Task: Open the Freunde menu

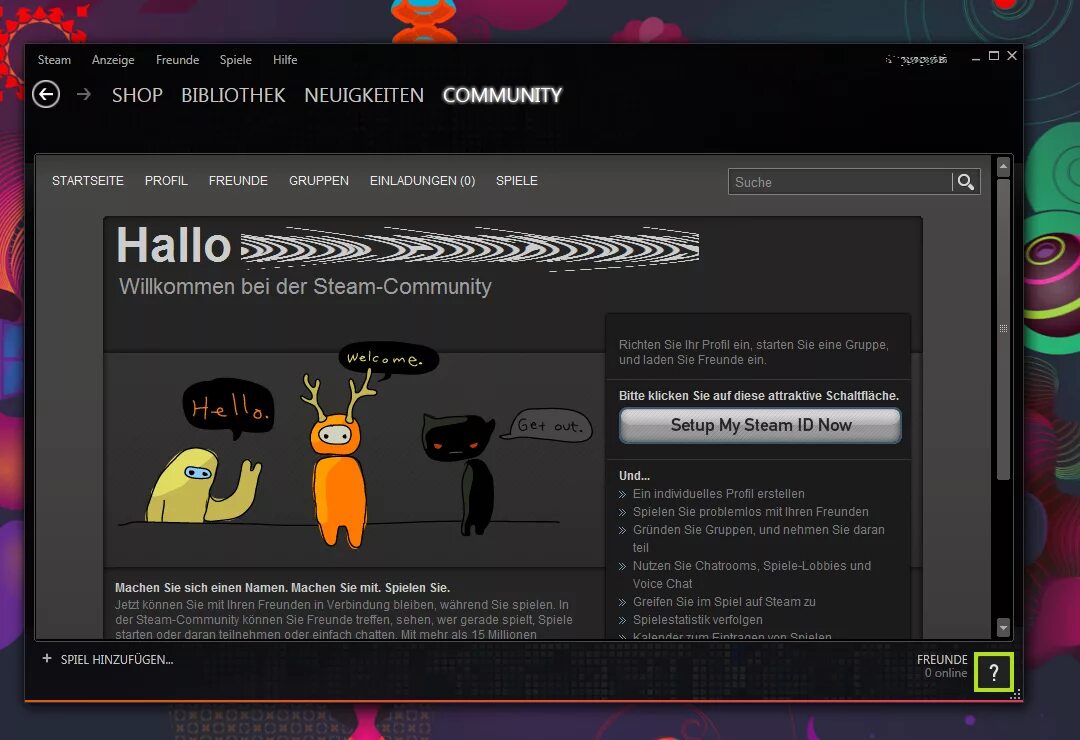Action: pyautogui.click(x=177, y=60)
